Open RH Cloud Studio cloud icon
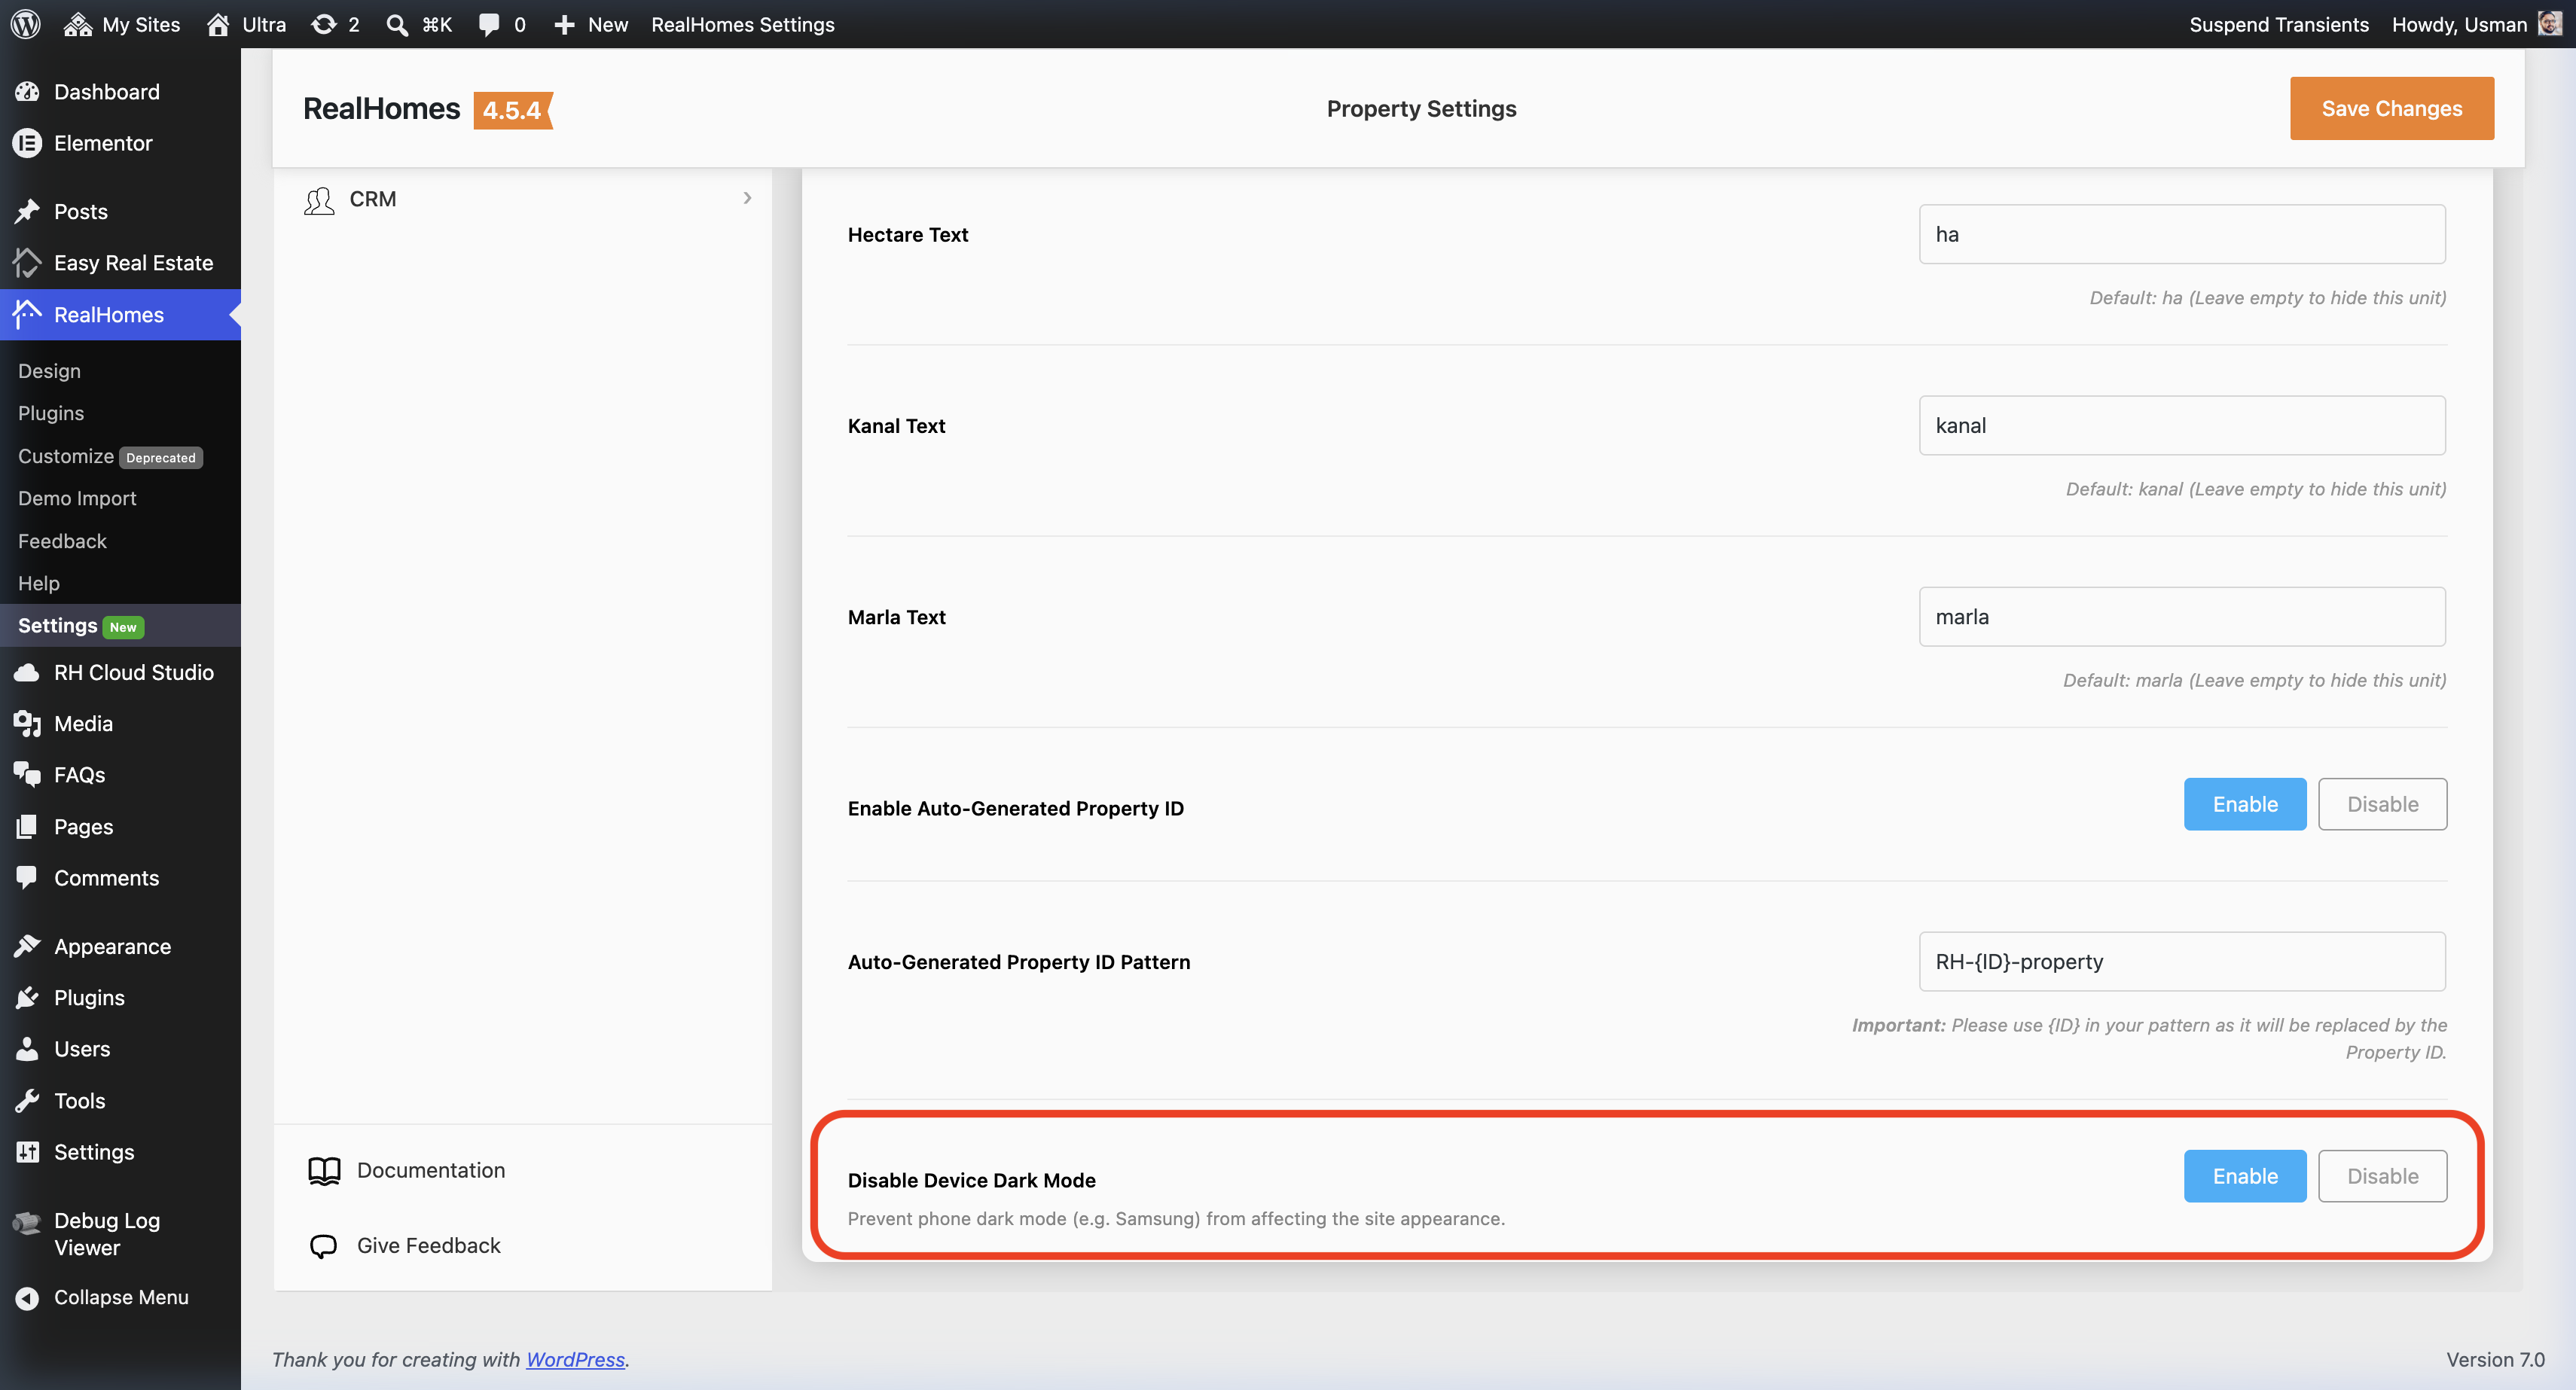Viewport: 2576px width, 1390px height. (x=27, y=672)
